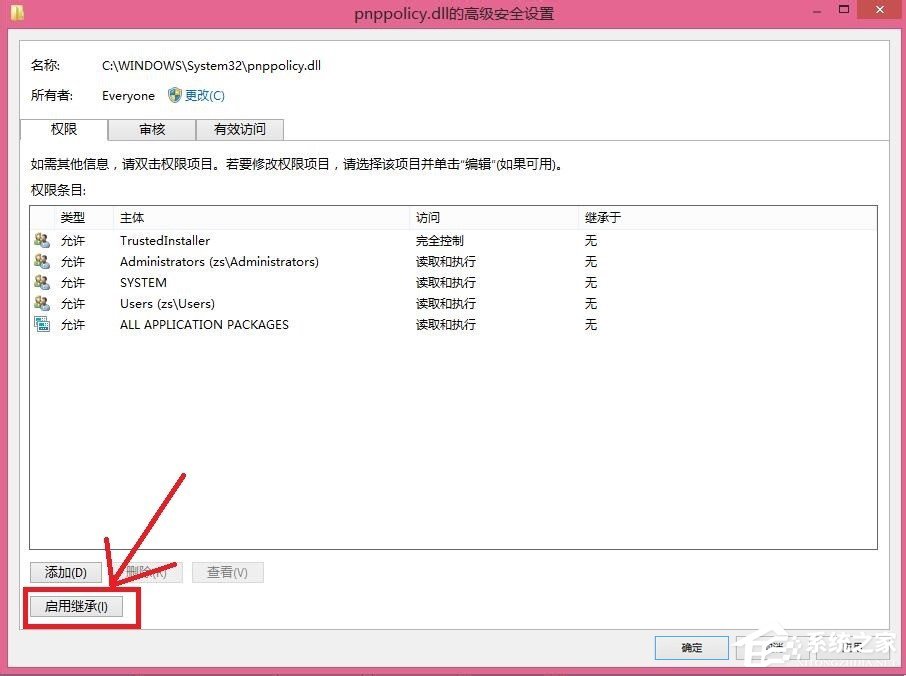The height and width of the screenshot is (676, 906).
Task: Click the SYSTEM entry's group icon
Action: (x=41, y=282)
